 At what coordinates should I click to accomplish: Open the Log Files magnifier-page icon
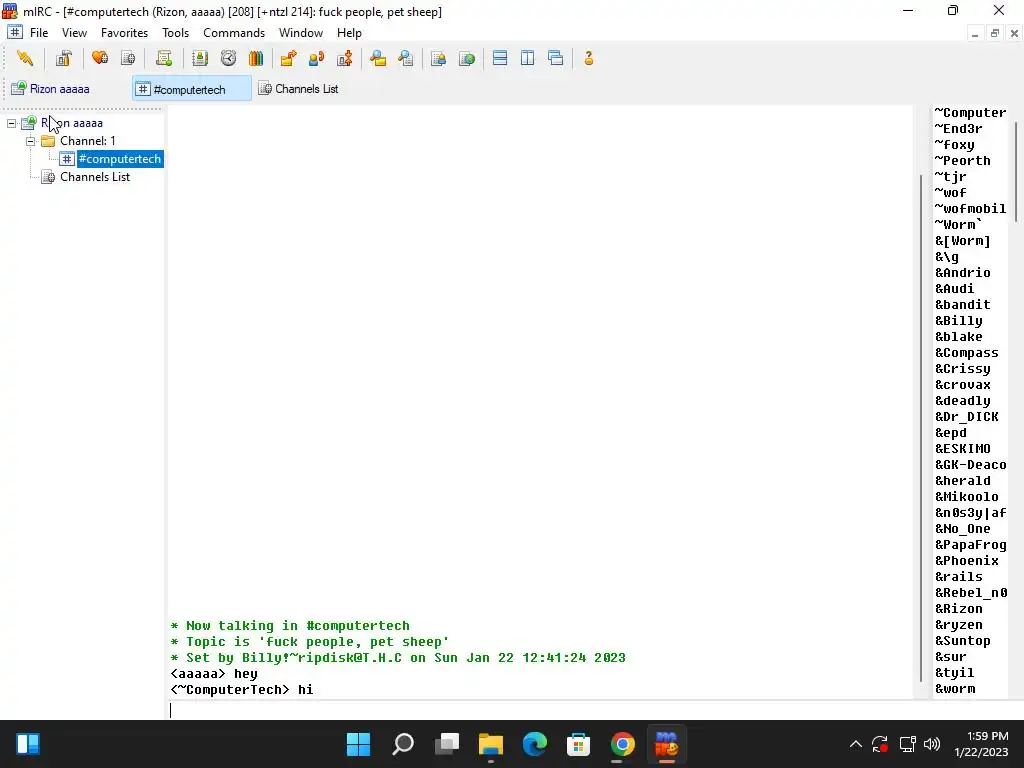(406, 58)
